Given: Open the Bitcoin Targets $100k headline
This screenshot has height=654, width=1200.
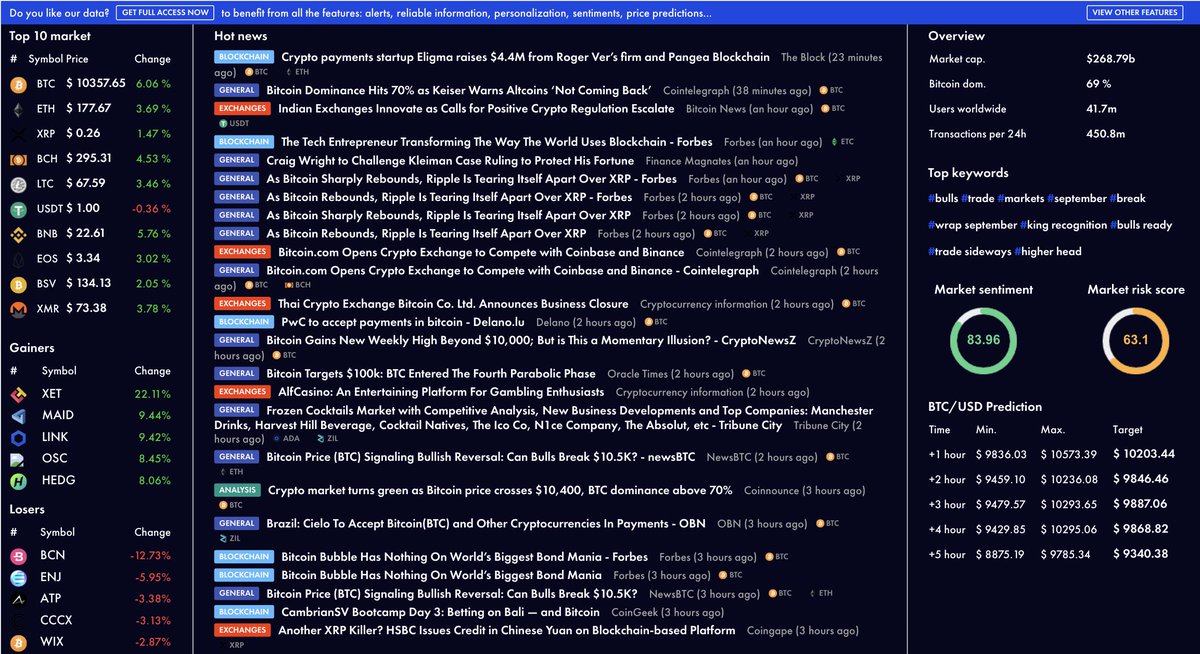Looking at the screenshot, I should (431, 374).
